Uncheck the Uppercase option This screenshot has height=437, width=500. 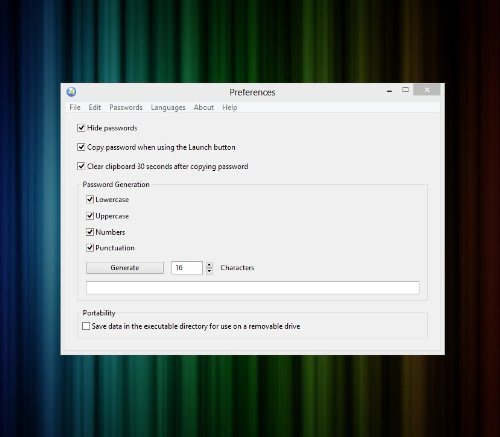pos(90,216)
